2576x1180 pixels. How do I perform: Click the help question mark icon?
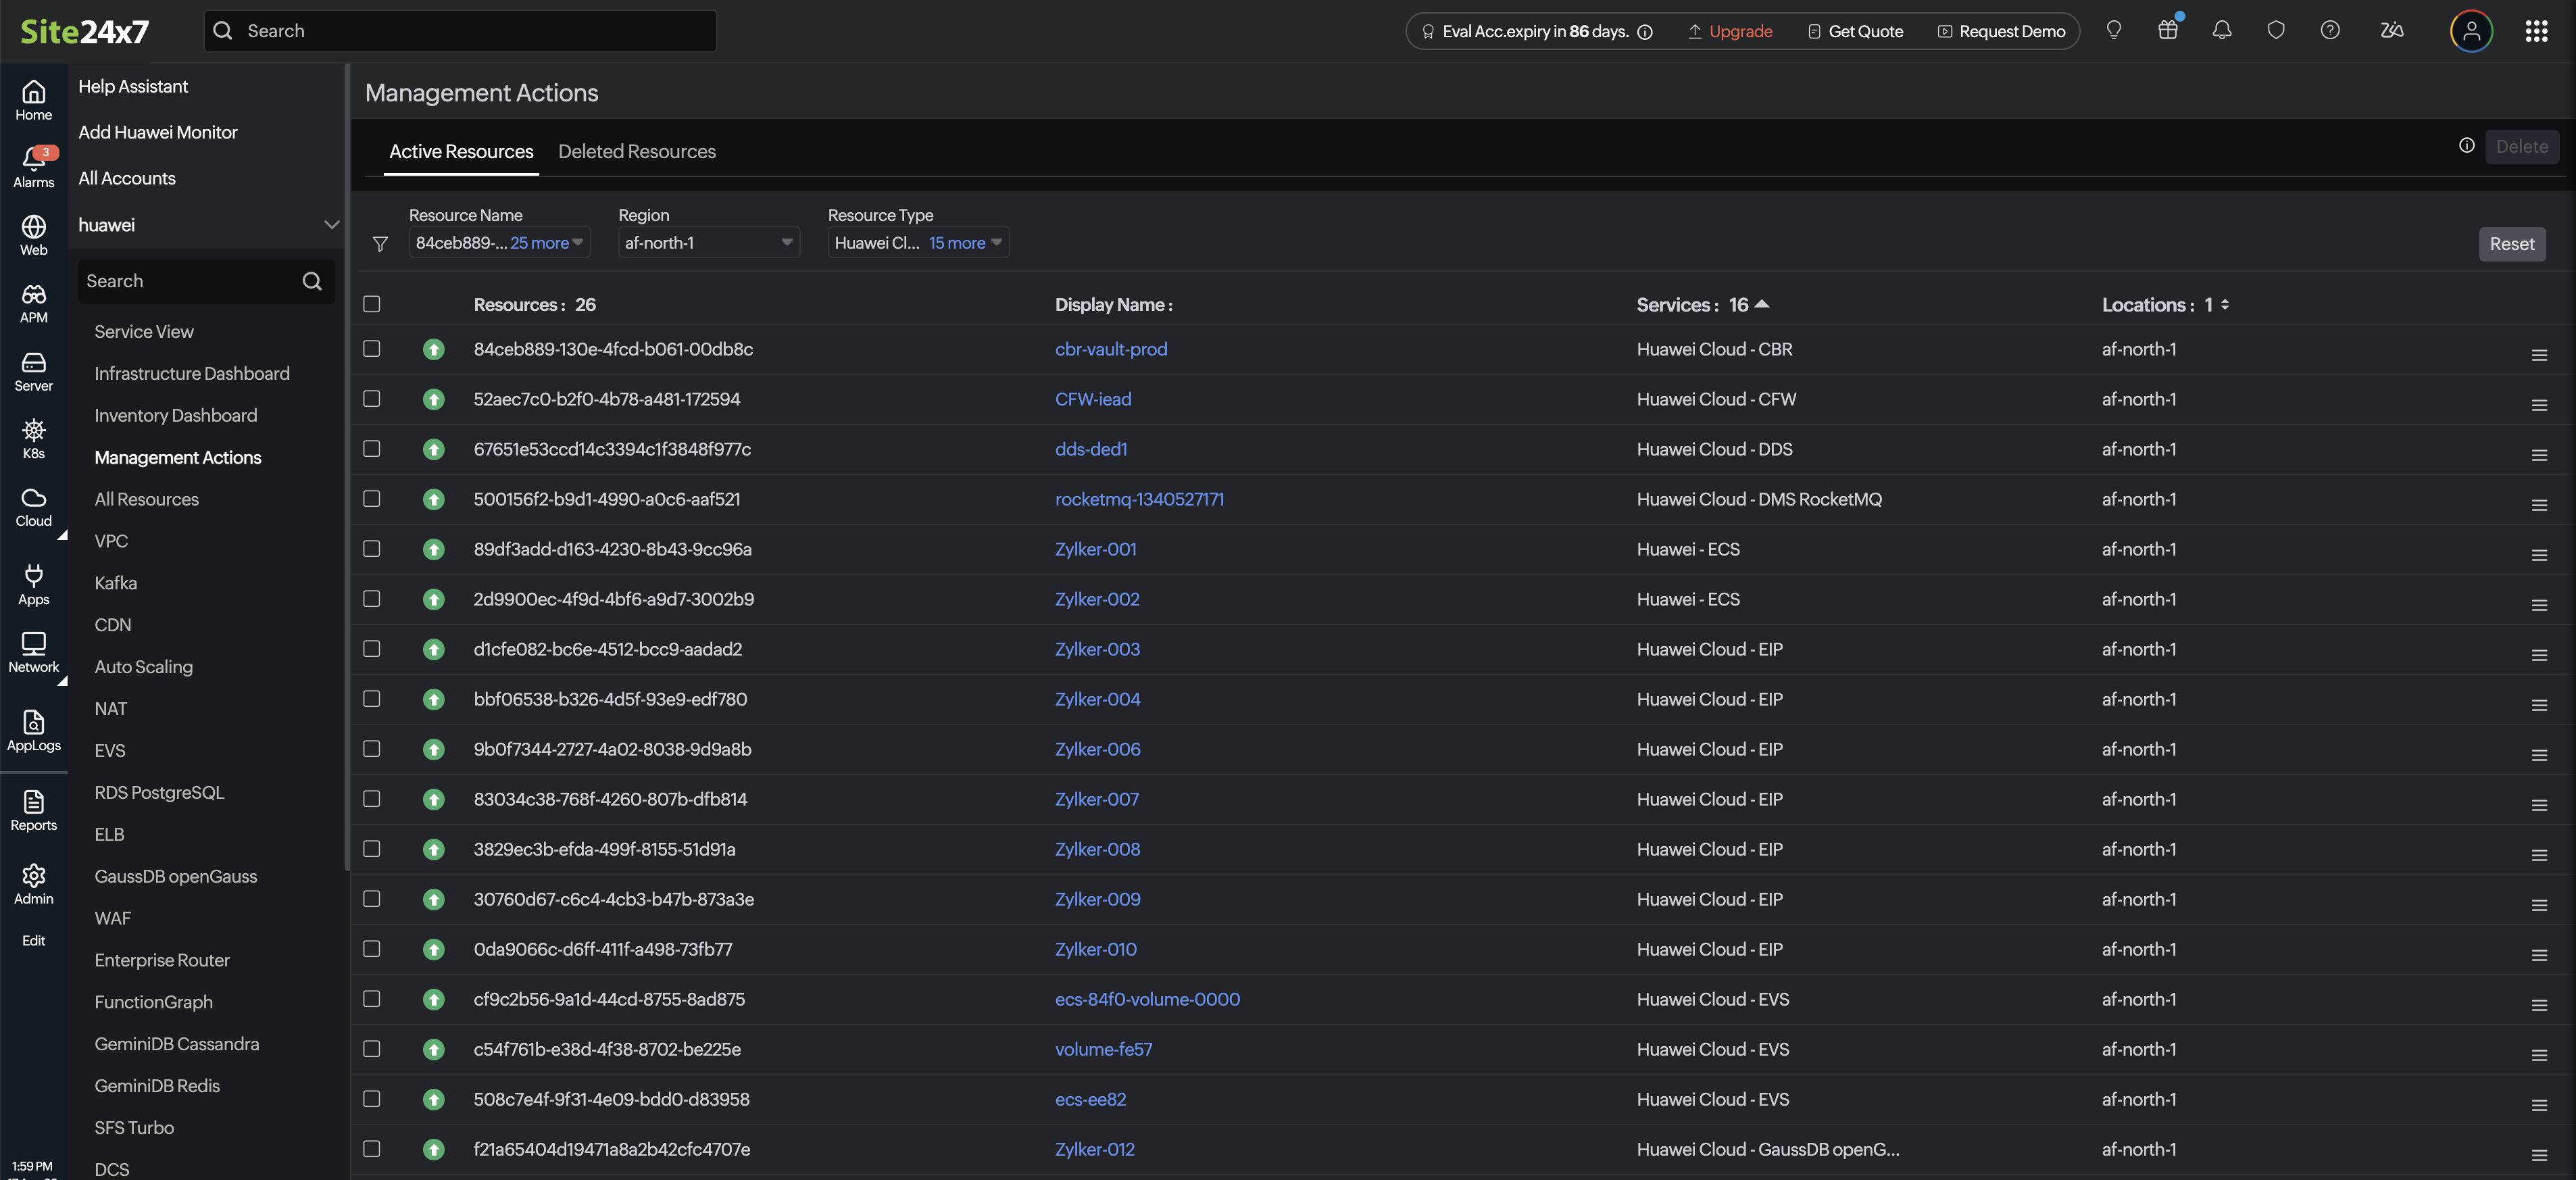point(2329,31)
